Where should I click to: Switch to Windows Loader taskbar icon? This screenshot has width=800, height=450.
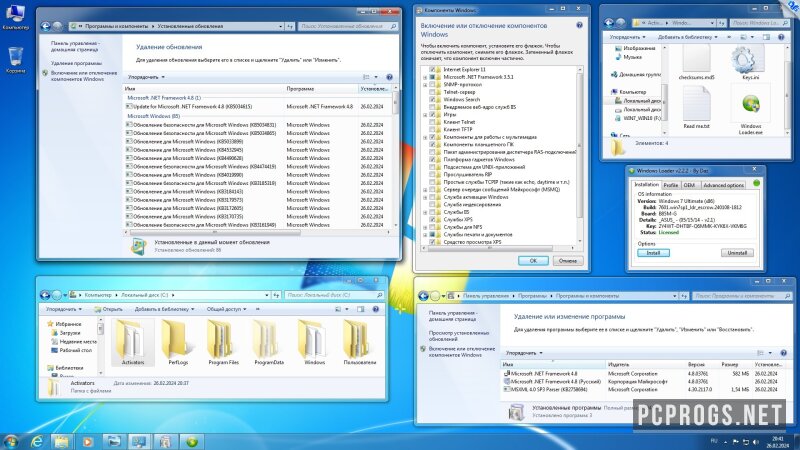191,441
